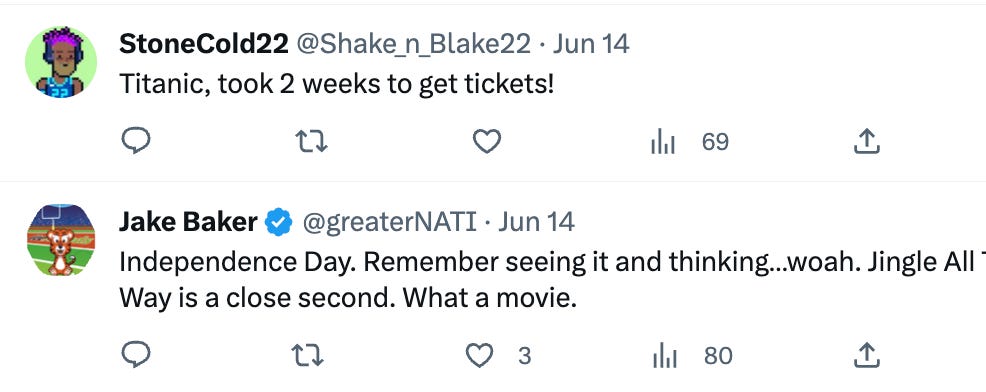Screen dimensions: 986x392
Task: Open Jun 14 timestamp on Jake Baker's tweet
Action: pyautogui.click(x=536, y=222)
